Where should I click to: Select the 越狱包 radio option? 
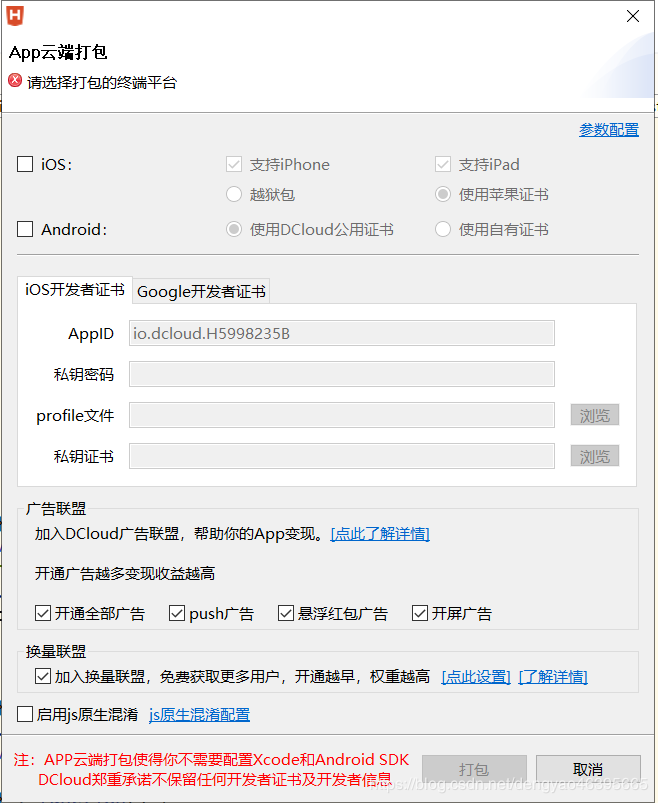click(x=234, y=194)
